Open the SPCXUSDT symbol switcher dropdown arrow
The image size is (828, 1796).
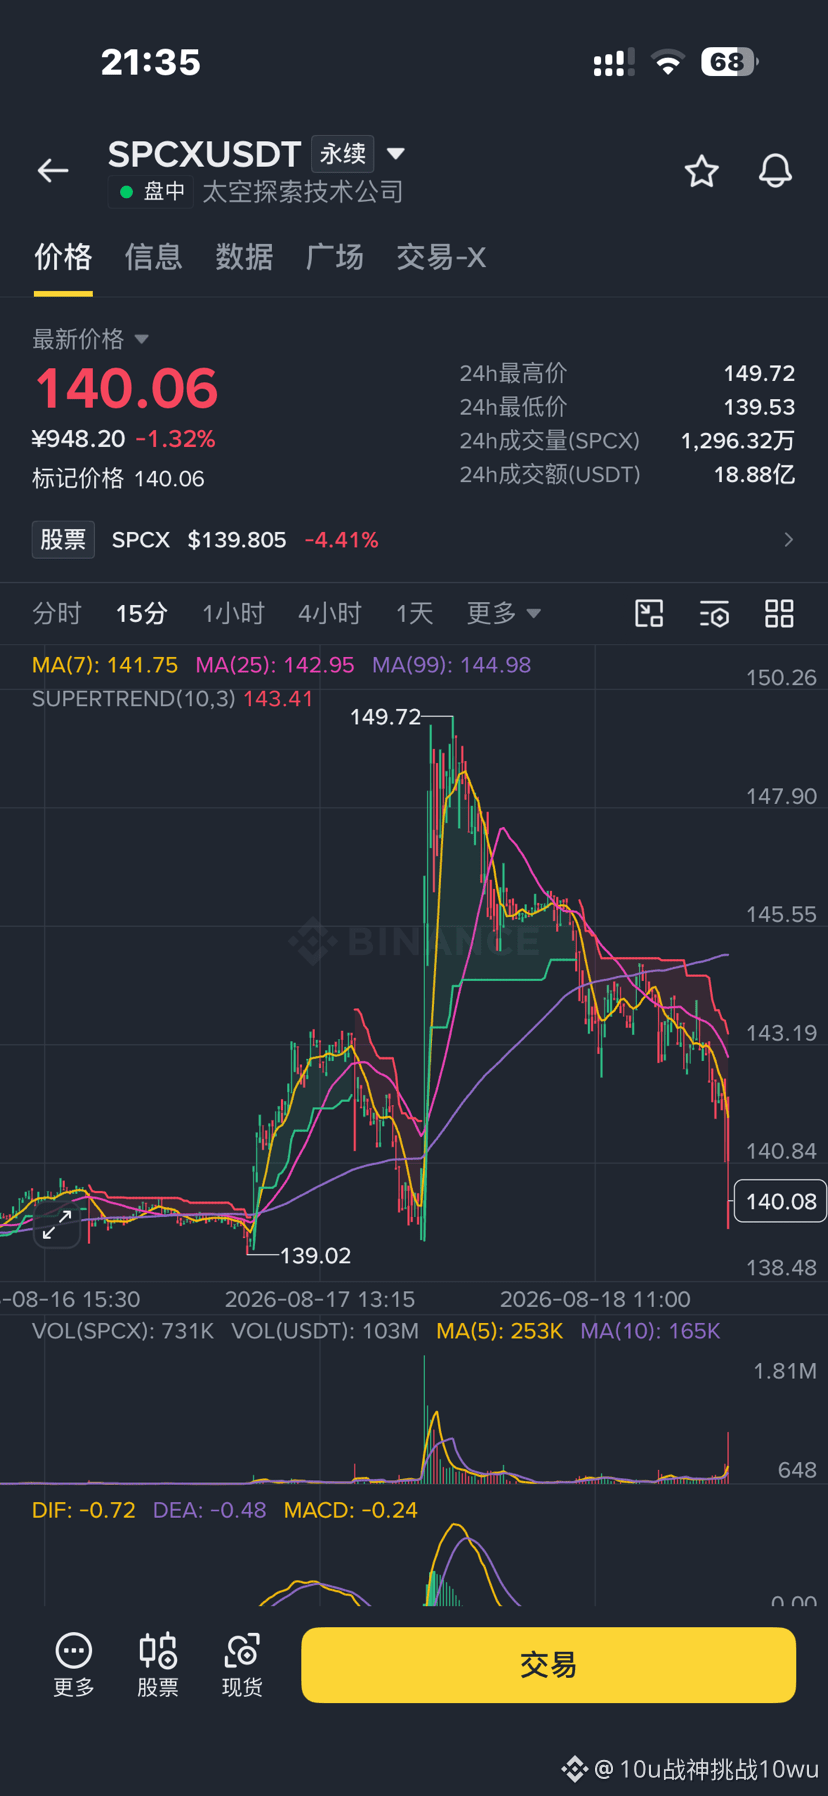(396, 154)
